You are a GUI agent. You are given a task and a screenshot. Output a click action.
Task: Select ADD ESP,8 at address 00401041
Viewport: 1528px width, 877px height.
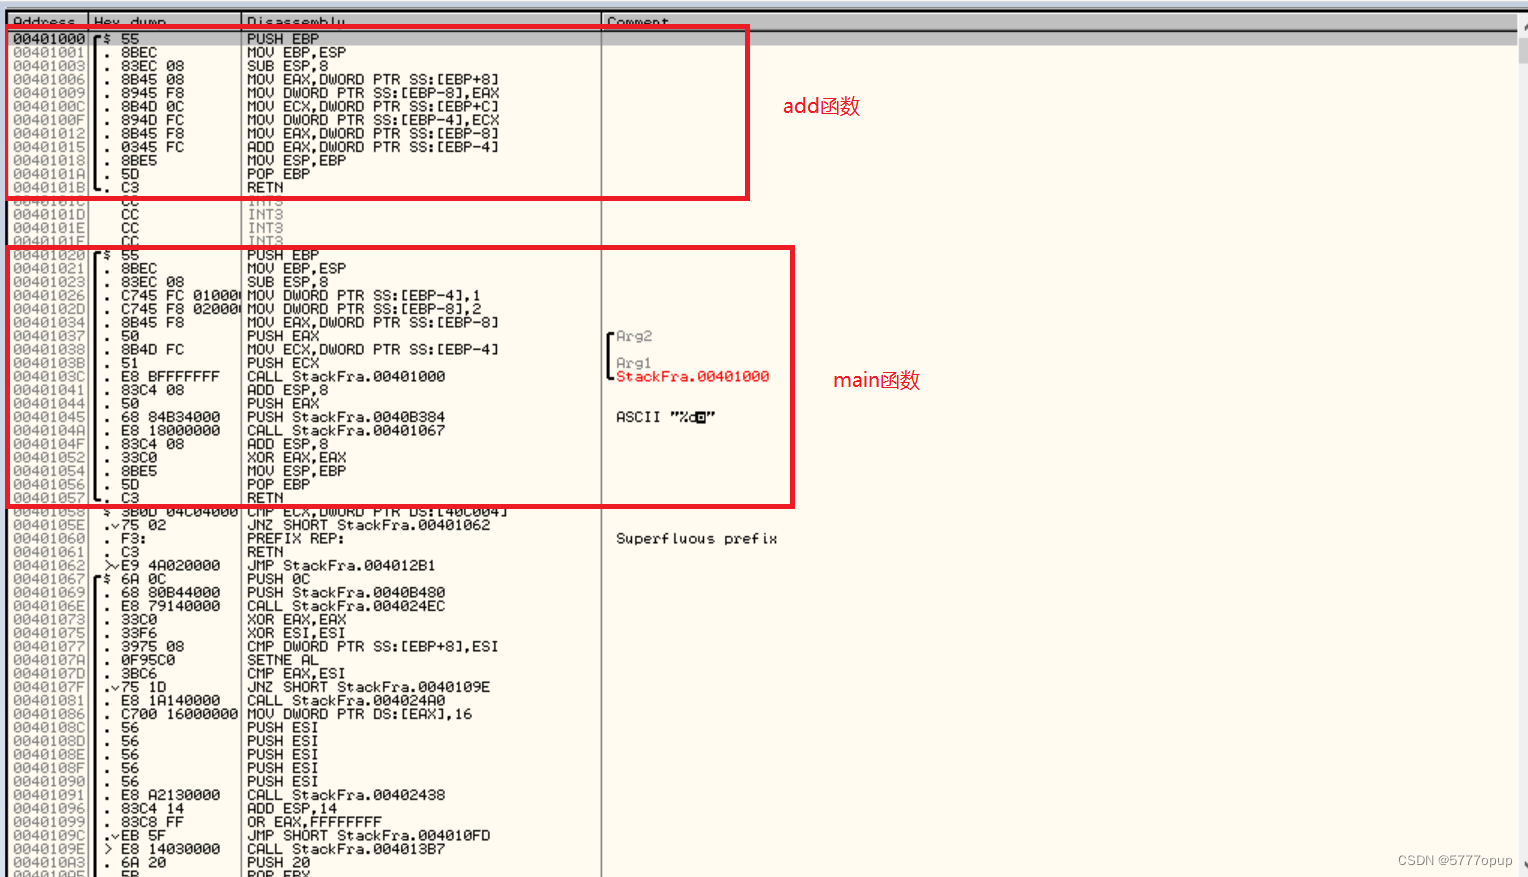tap(287, 390)
